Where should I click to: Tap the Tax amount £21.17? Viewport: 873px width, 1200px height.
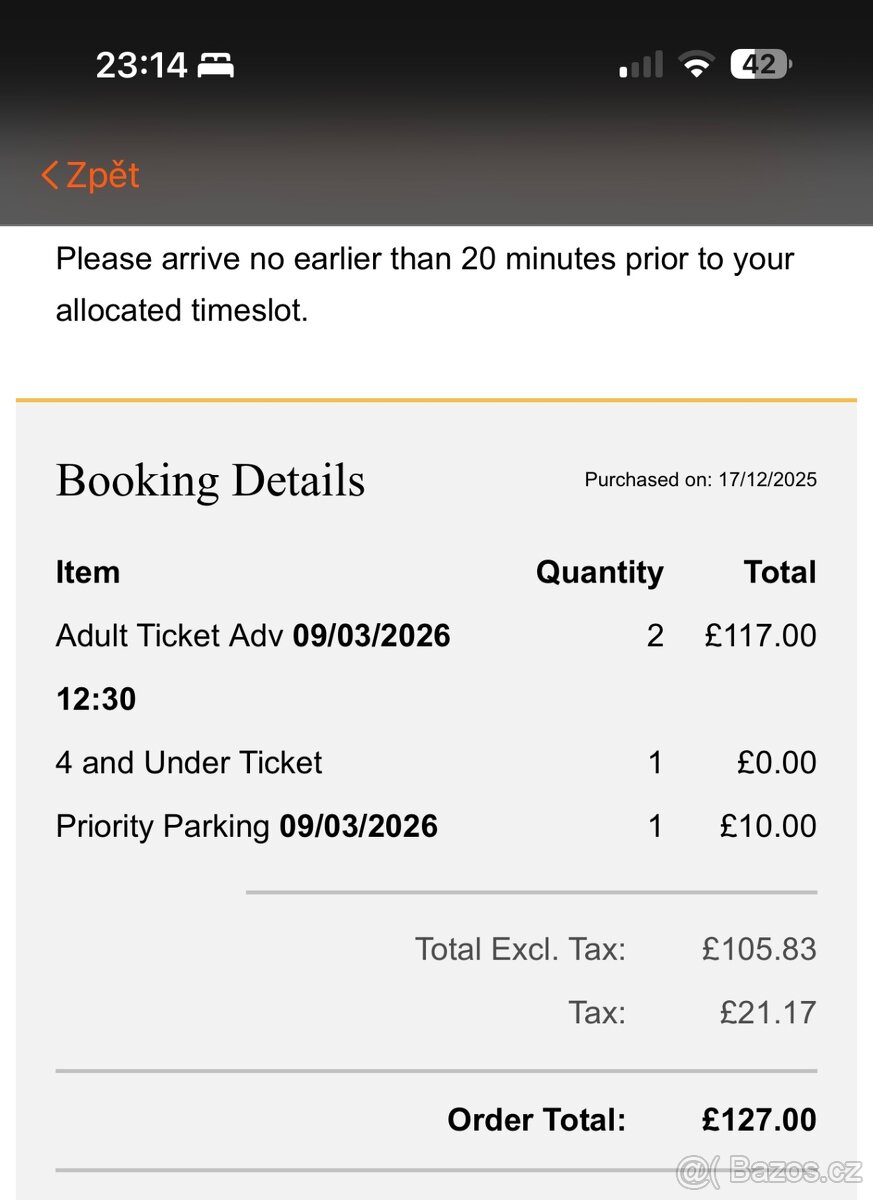(x=768, y=1013)
